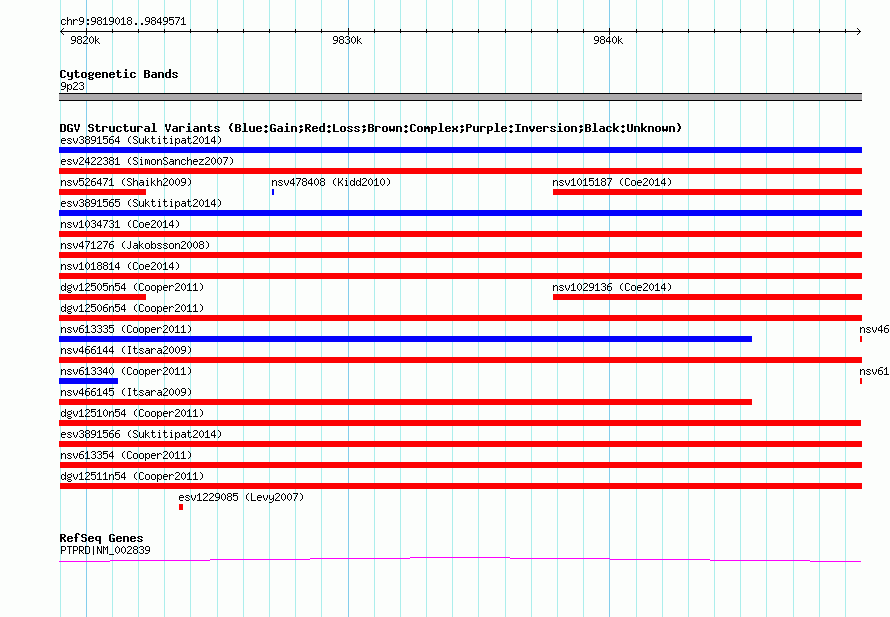Click esv3891566 (Suktitipat2014) label

(x=141, y=434)
